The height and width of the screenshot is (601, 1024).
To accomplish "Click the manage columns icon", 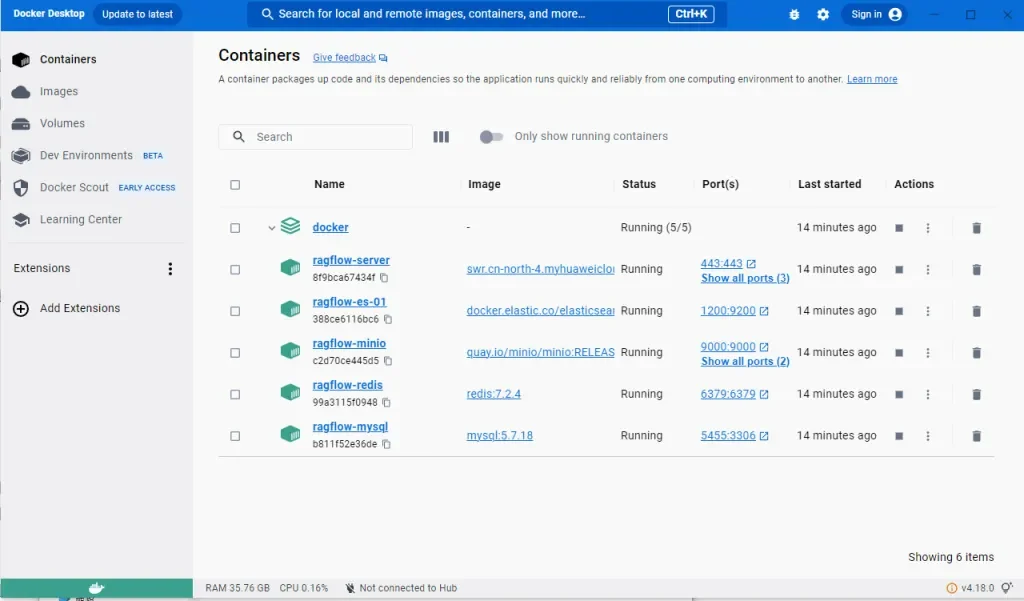I will point(441,137).
